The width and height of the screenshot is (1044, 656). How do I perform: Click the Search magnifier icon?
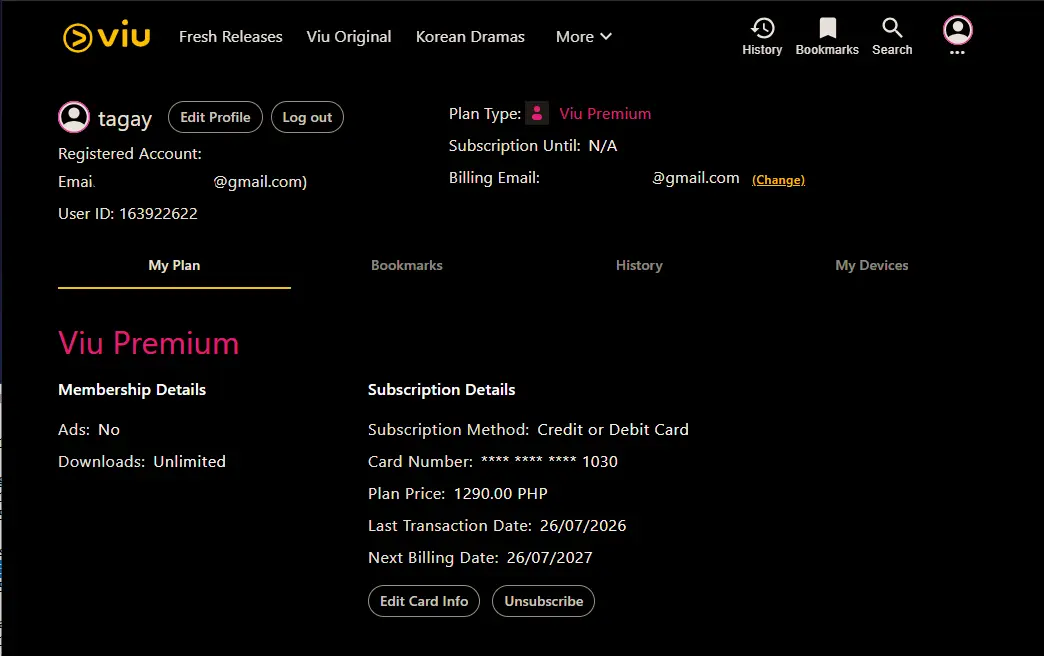click(892, 28)
